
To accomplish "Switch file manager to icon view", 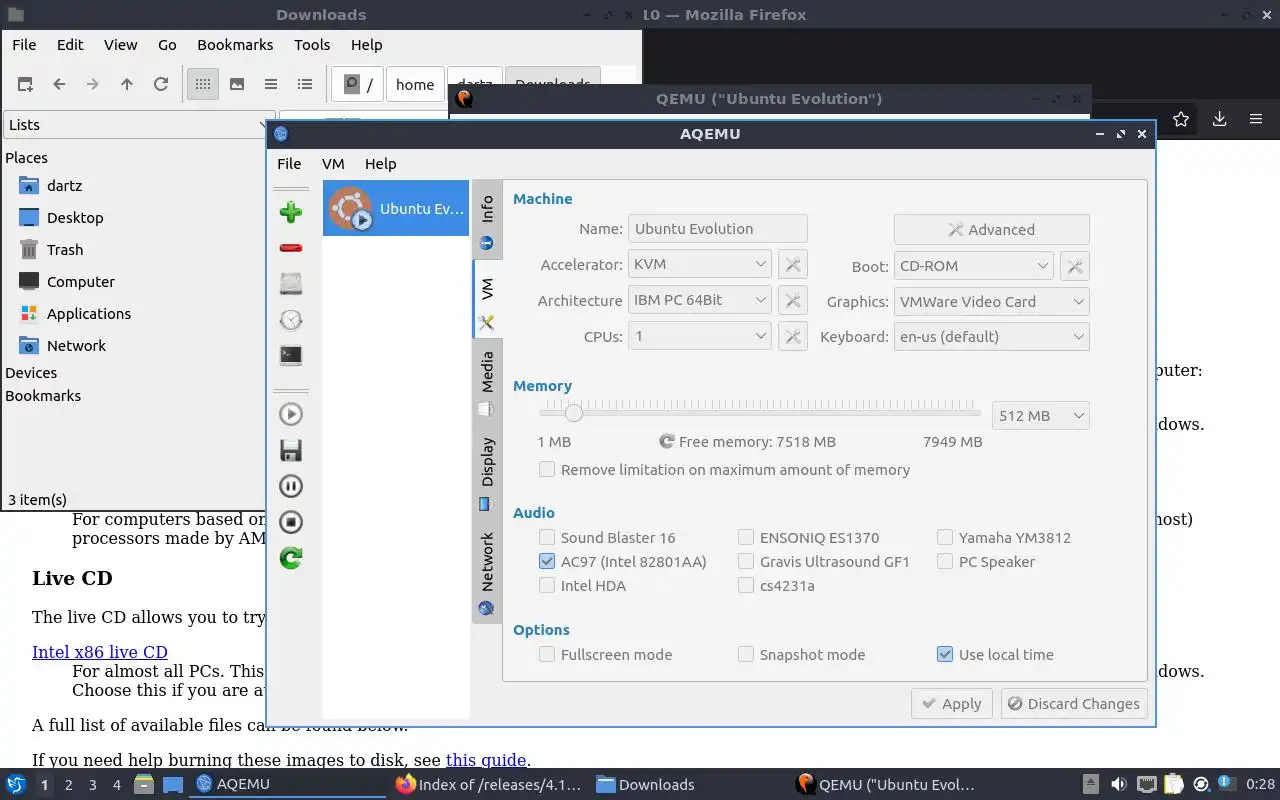I will point(203,84).
